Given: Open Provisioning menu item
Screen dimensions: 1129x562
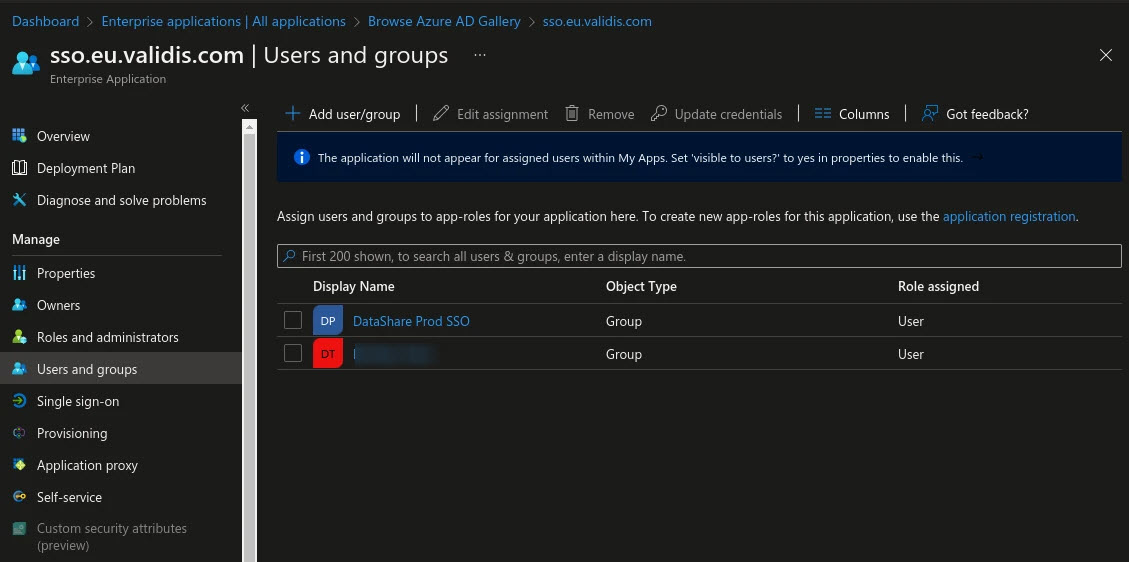Looking at the screenshot, I should pos(72,433).
